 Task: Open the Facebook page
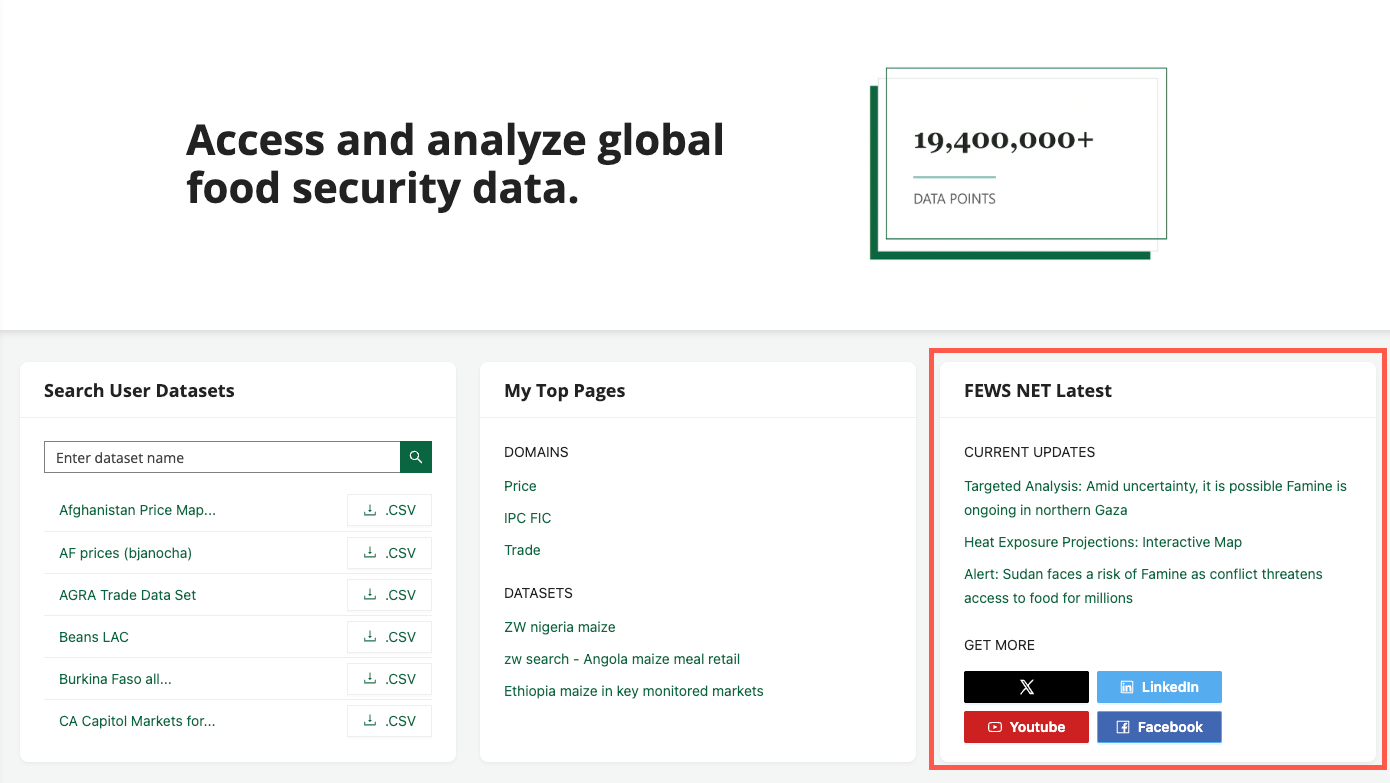tap(1159, 727)
